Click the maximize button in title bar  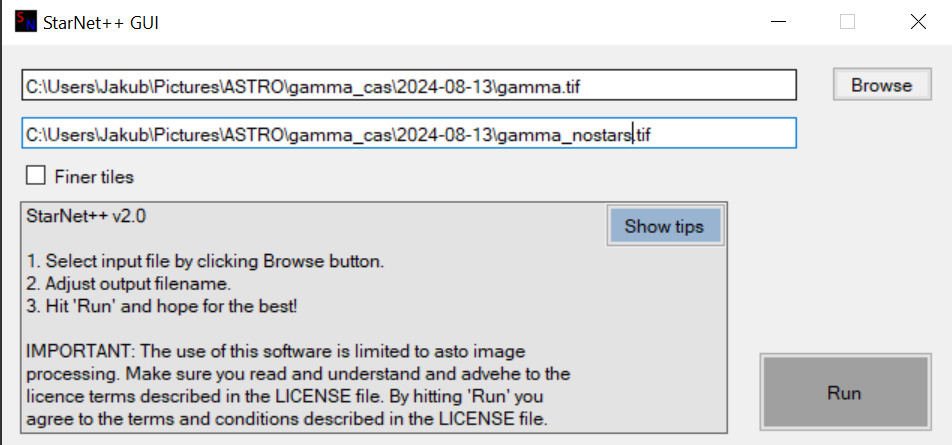pos(848,22)
